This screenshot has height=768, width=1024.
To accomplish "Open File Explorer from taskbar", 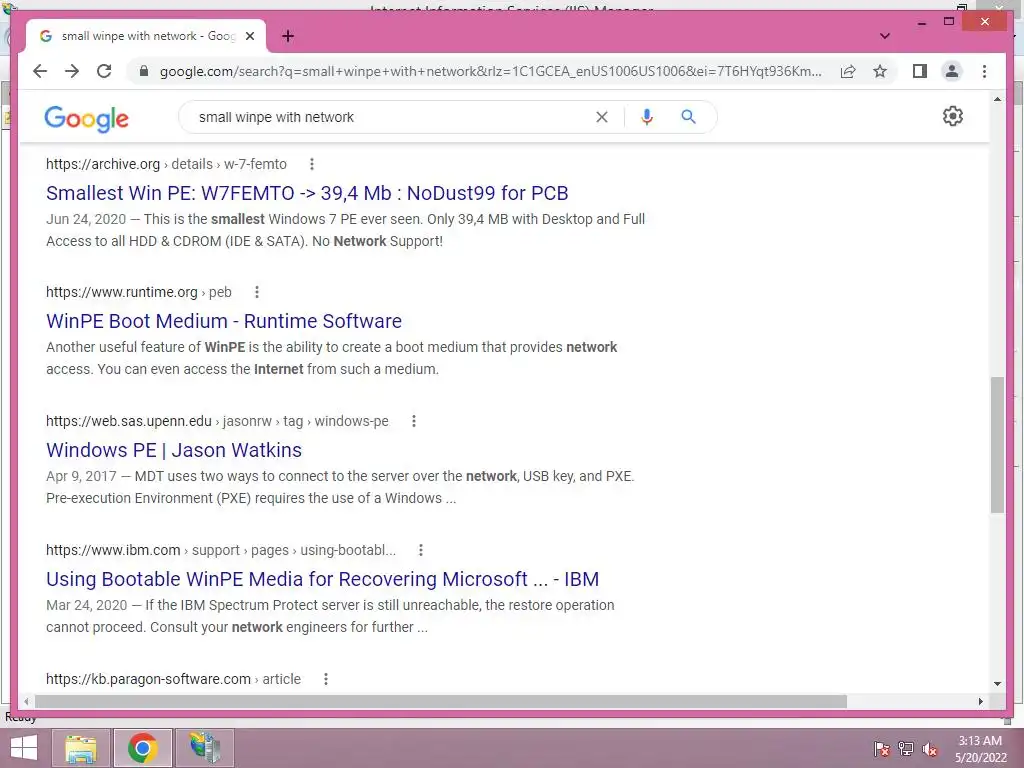I will click(x=81, y=748).
